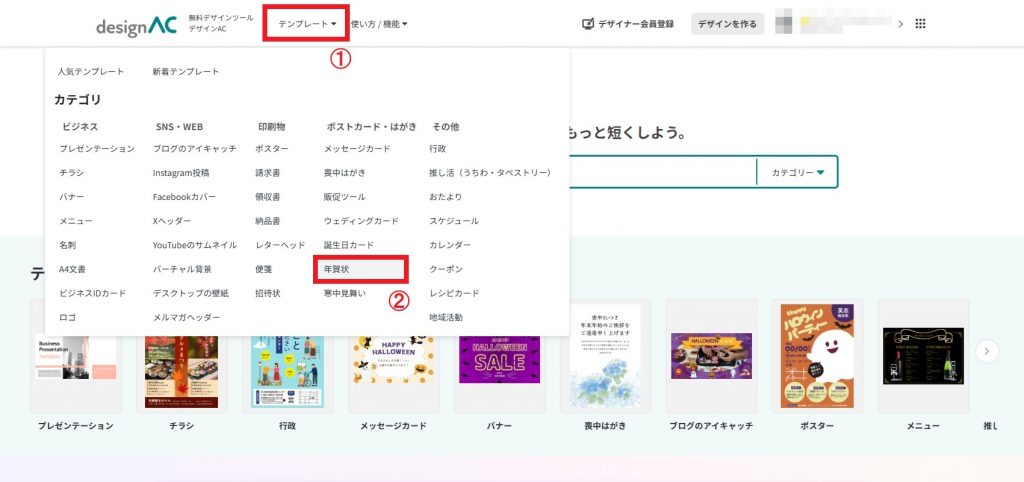Screen dimensions: 1024x482
Task: Select Xヘッダー category
Action: pos(172,221)
